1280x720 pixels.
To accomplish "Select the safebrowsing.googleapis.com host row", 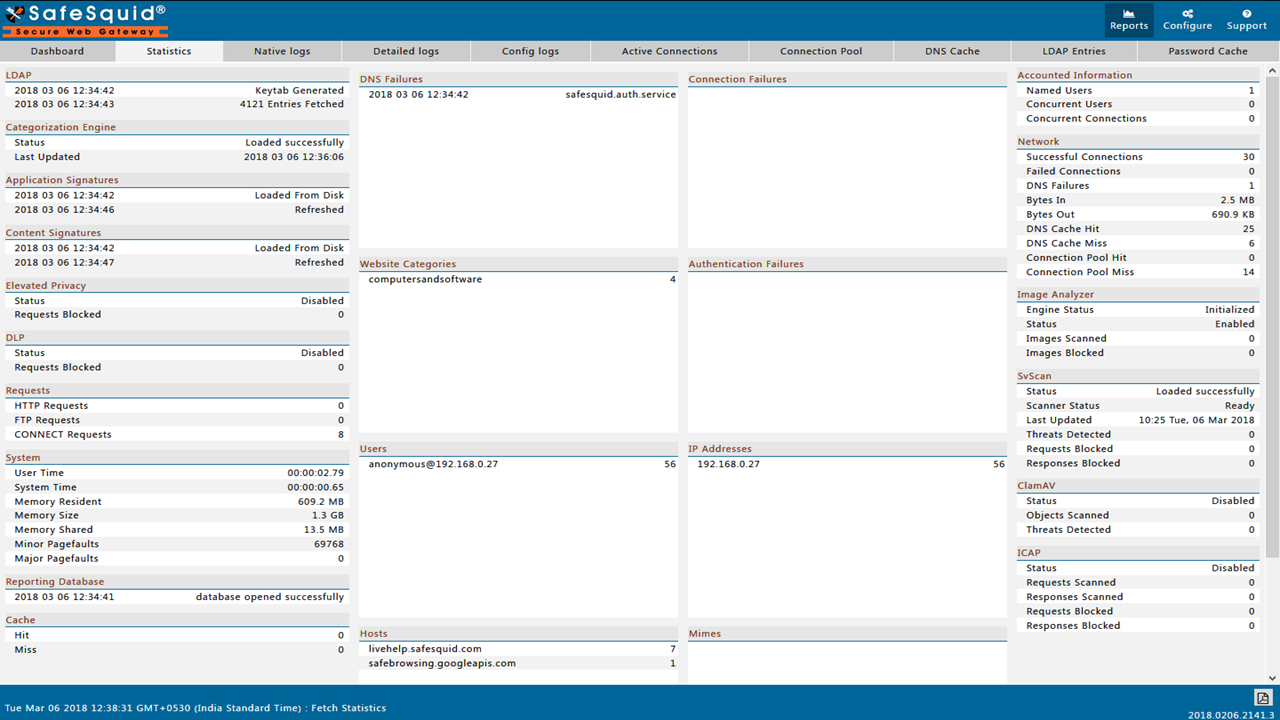I will point(518,664).
